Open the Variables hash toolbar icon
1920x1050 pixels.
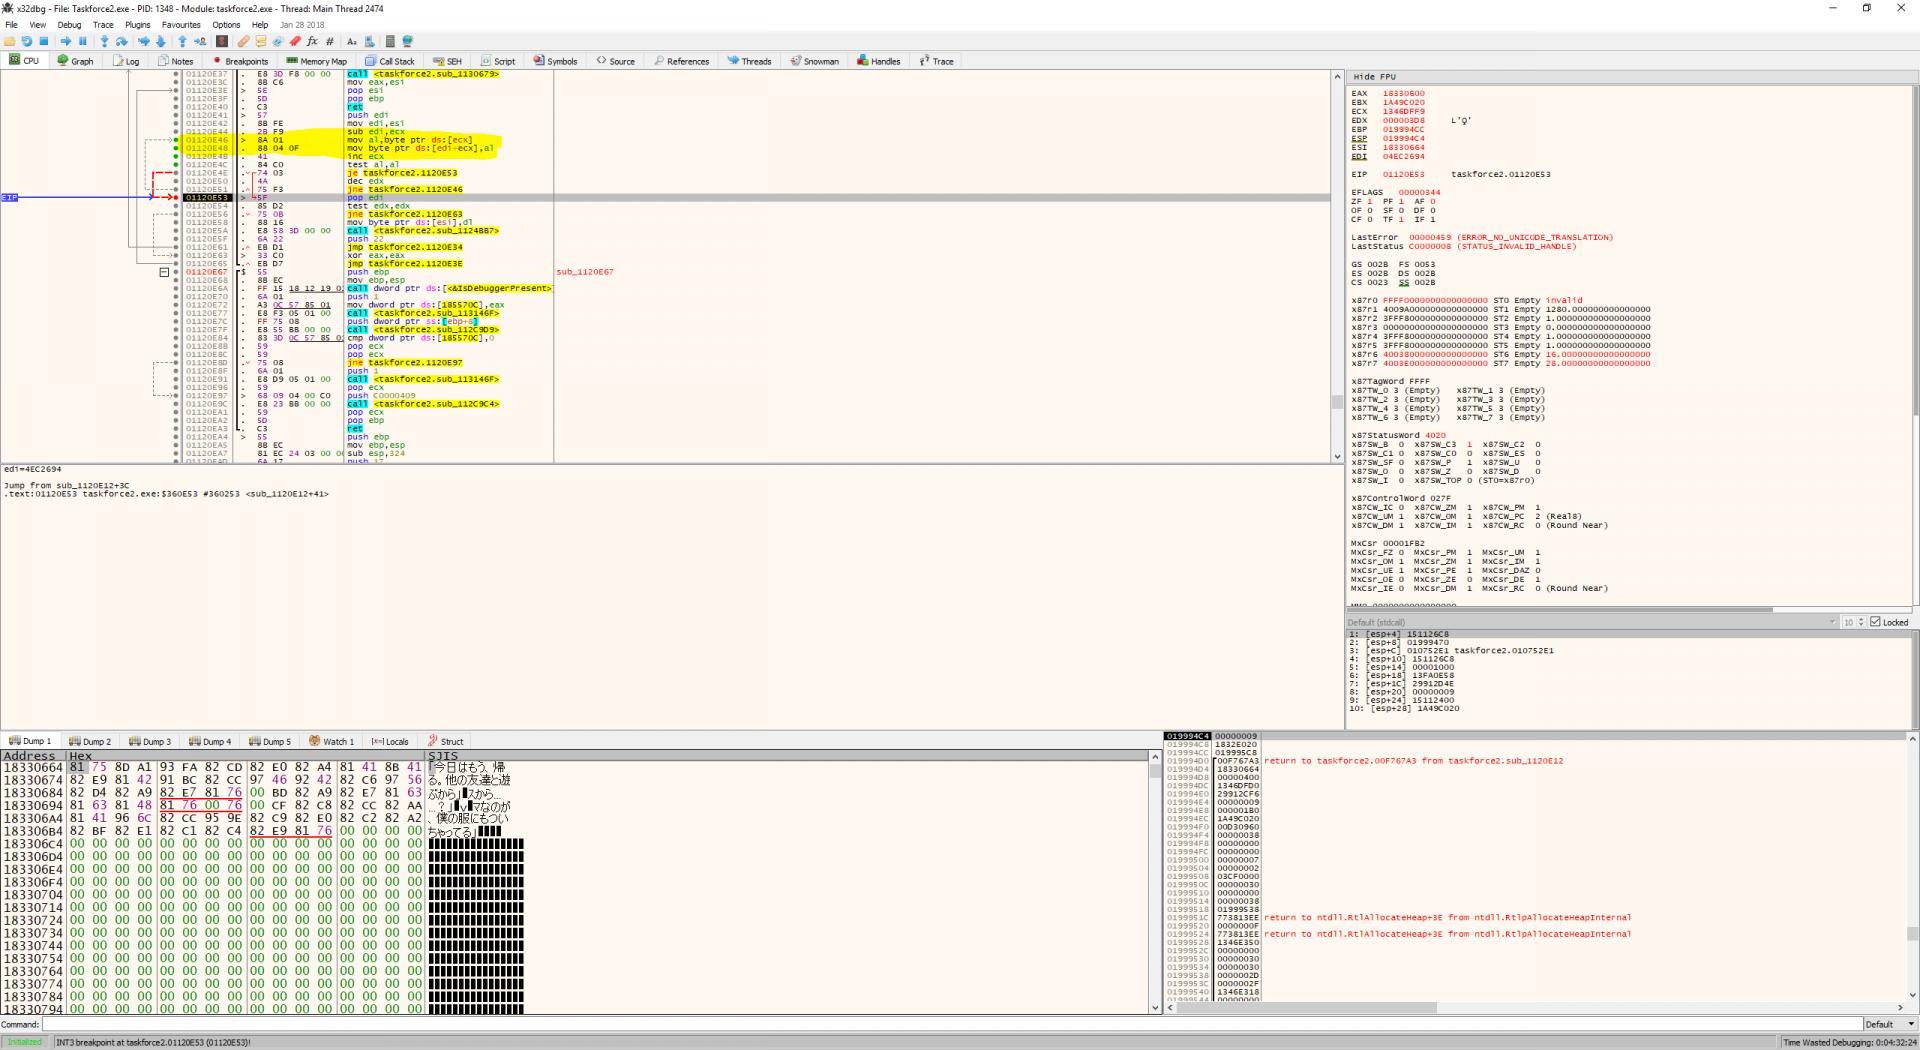click(330, 41)
